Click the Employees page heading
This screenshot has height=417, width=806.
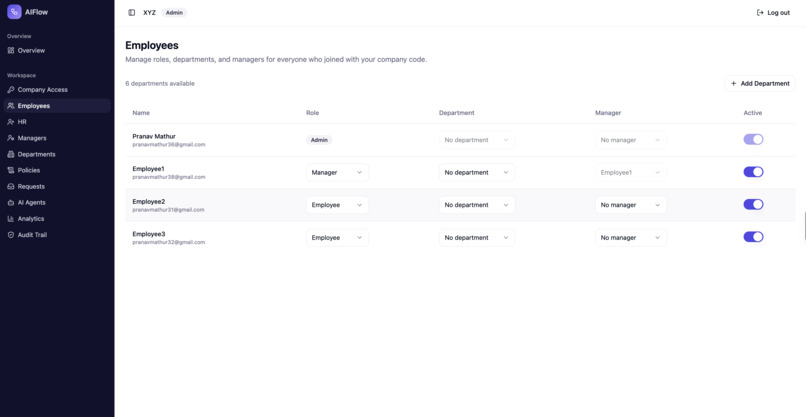(x=152, y=45)
